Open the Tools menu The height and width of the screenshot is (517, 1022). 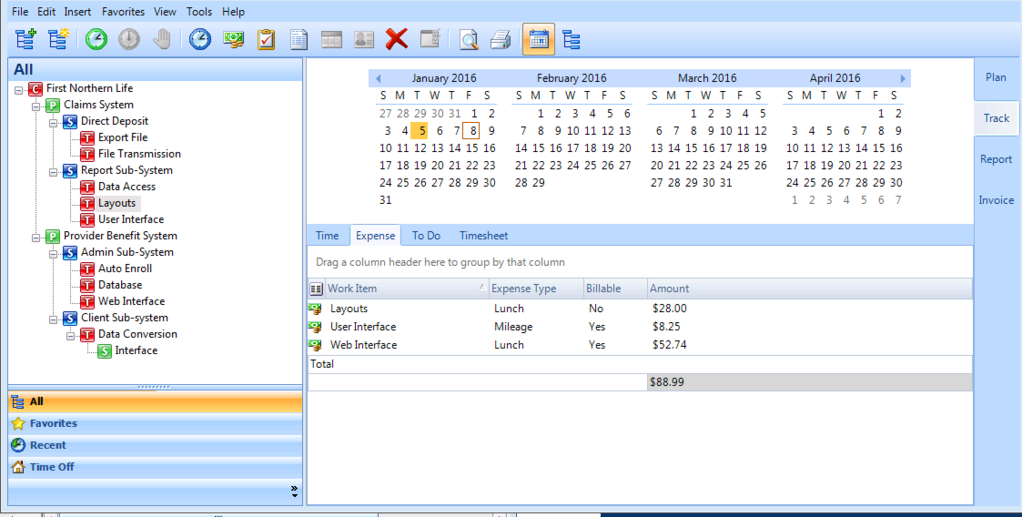click(199, 11)
